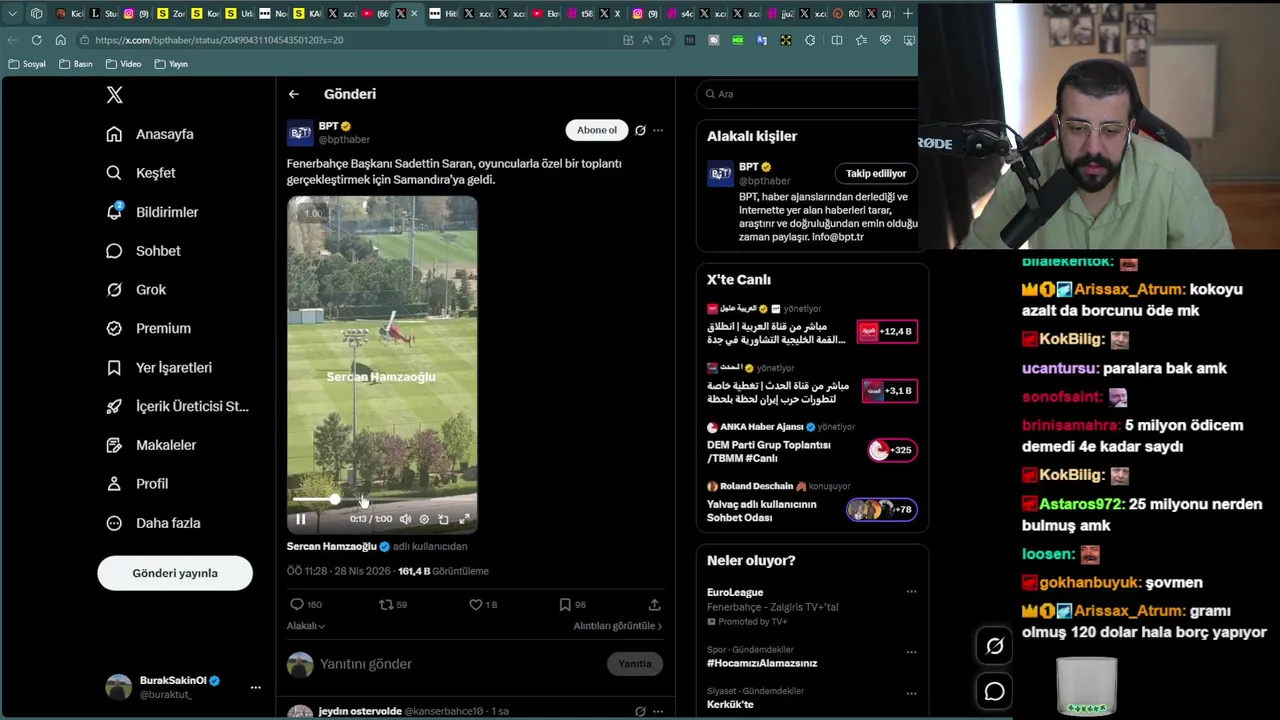Image resolution: width=1280 pixels, height=720 pixels.
Task: Open a new browser tab
Action: pos(908,14)
